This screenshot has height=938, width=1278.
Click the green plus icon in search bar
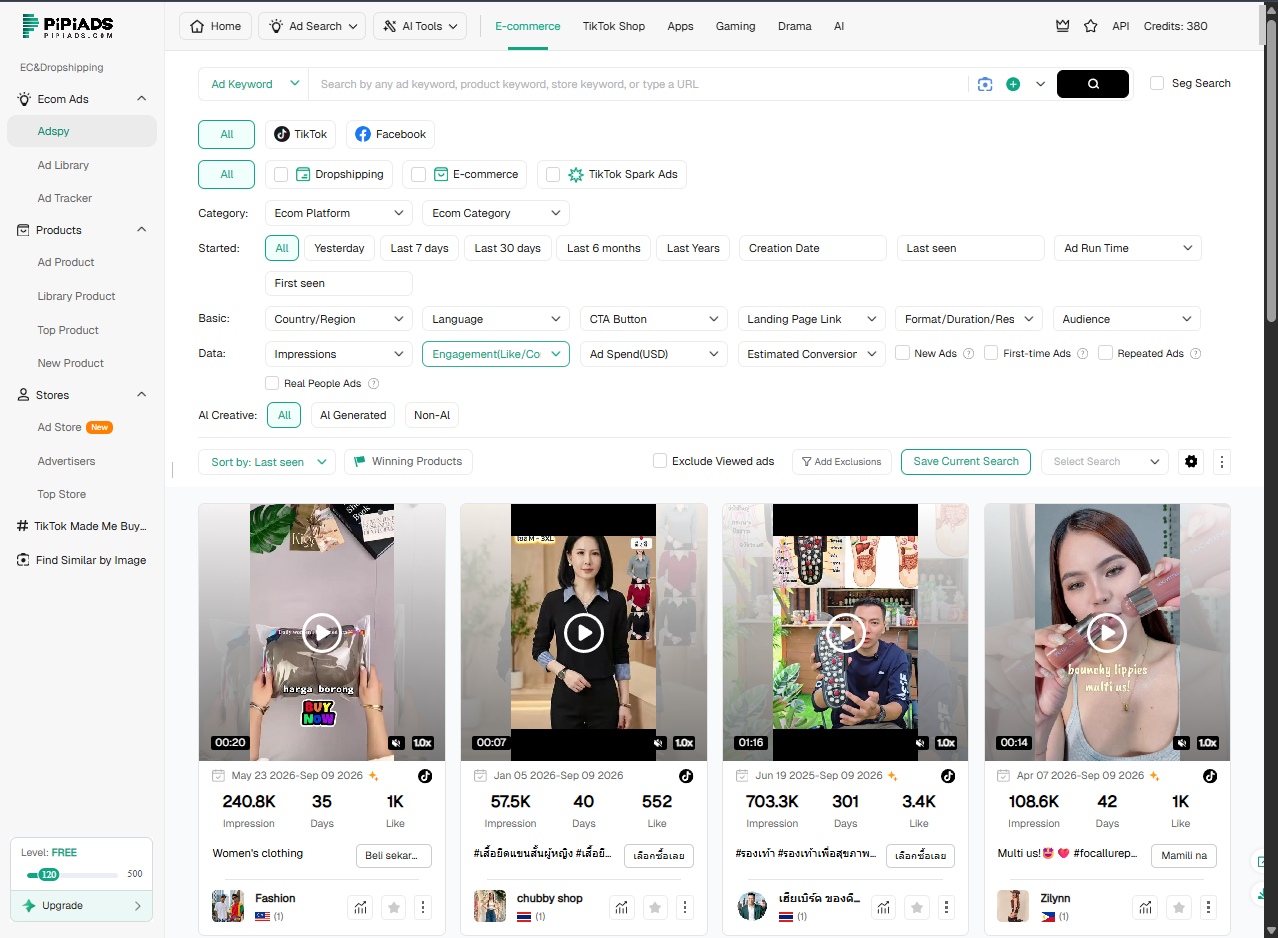[x=1013, y=84]
